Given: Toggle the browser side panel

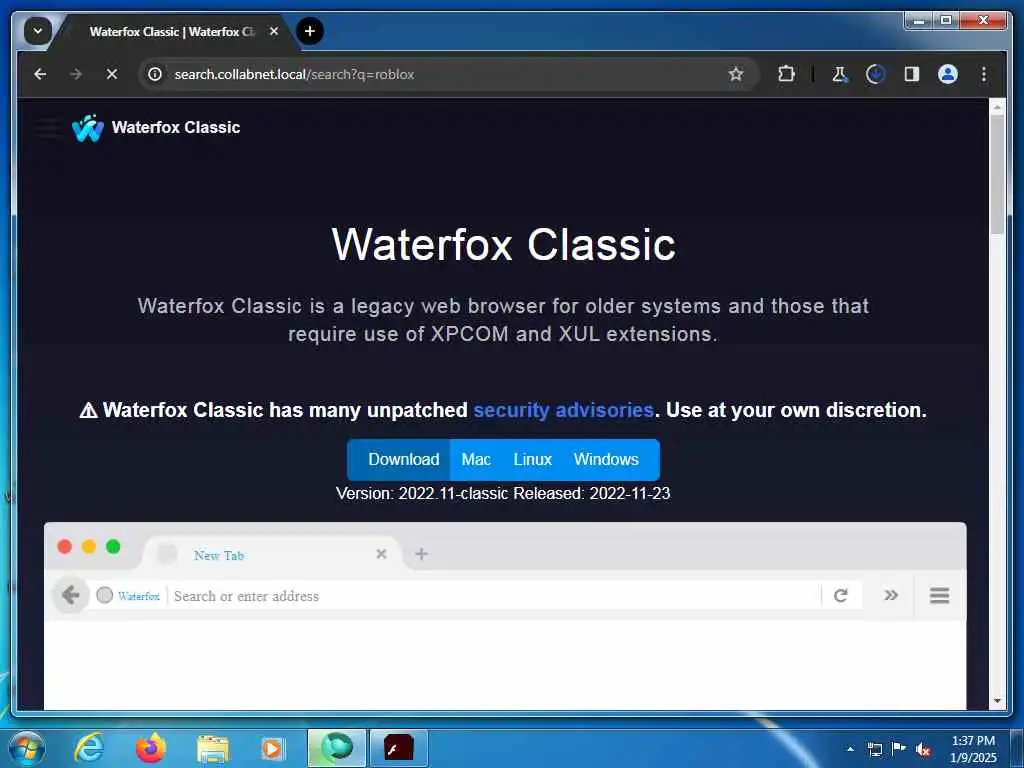Looking at the screenshot, I should click(x=912, y=74).
